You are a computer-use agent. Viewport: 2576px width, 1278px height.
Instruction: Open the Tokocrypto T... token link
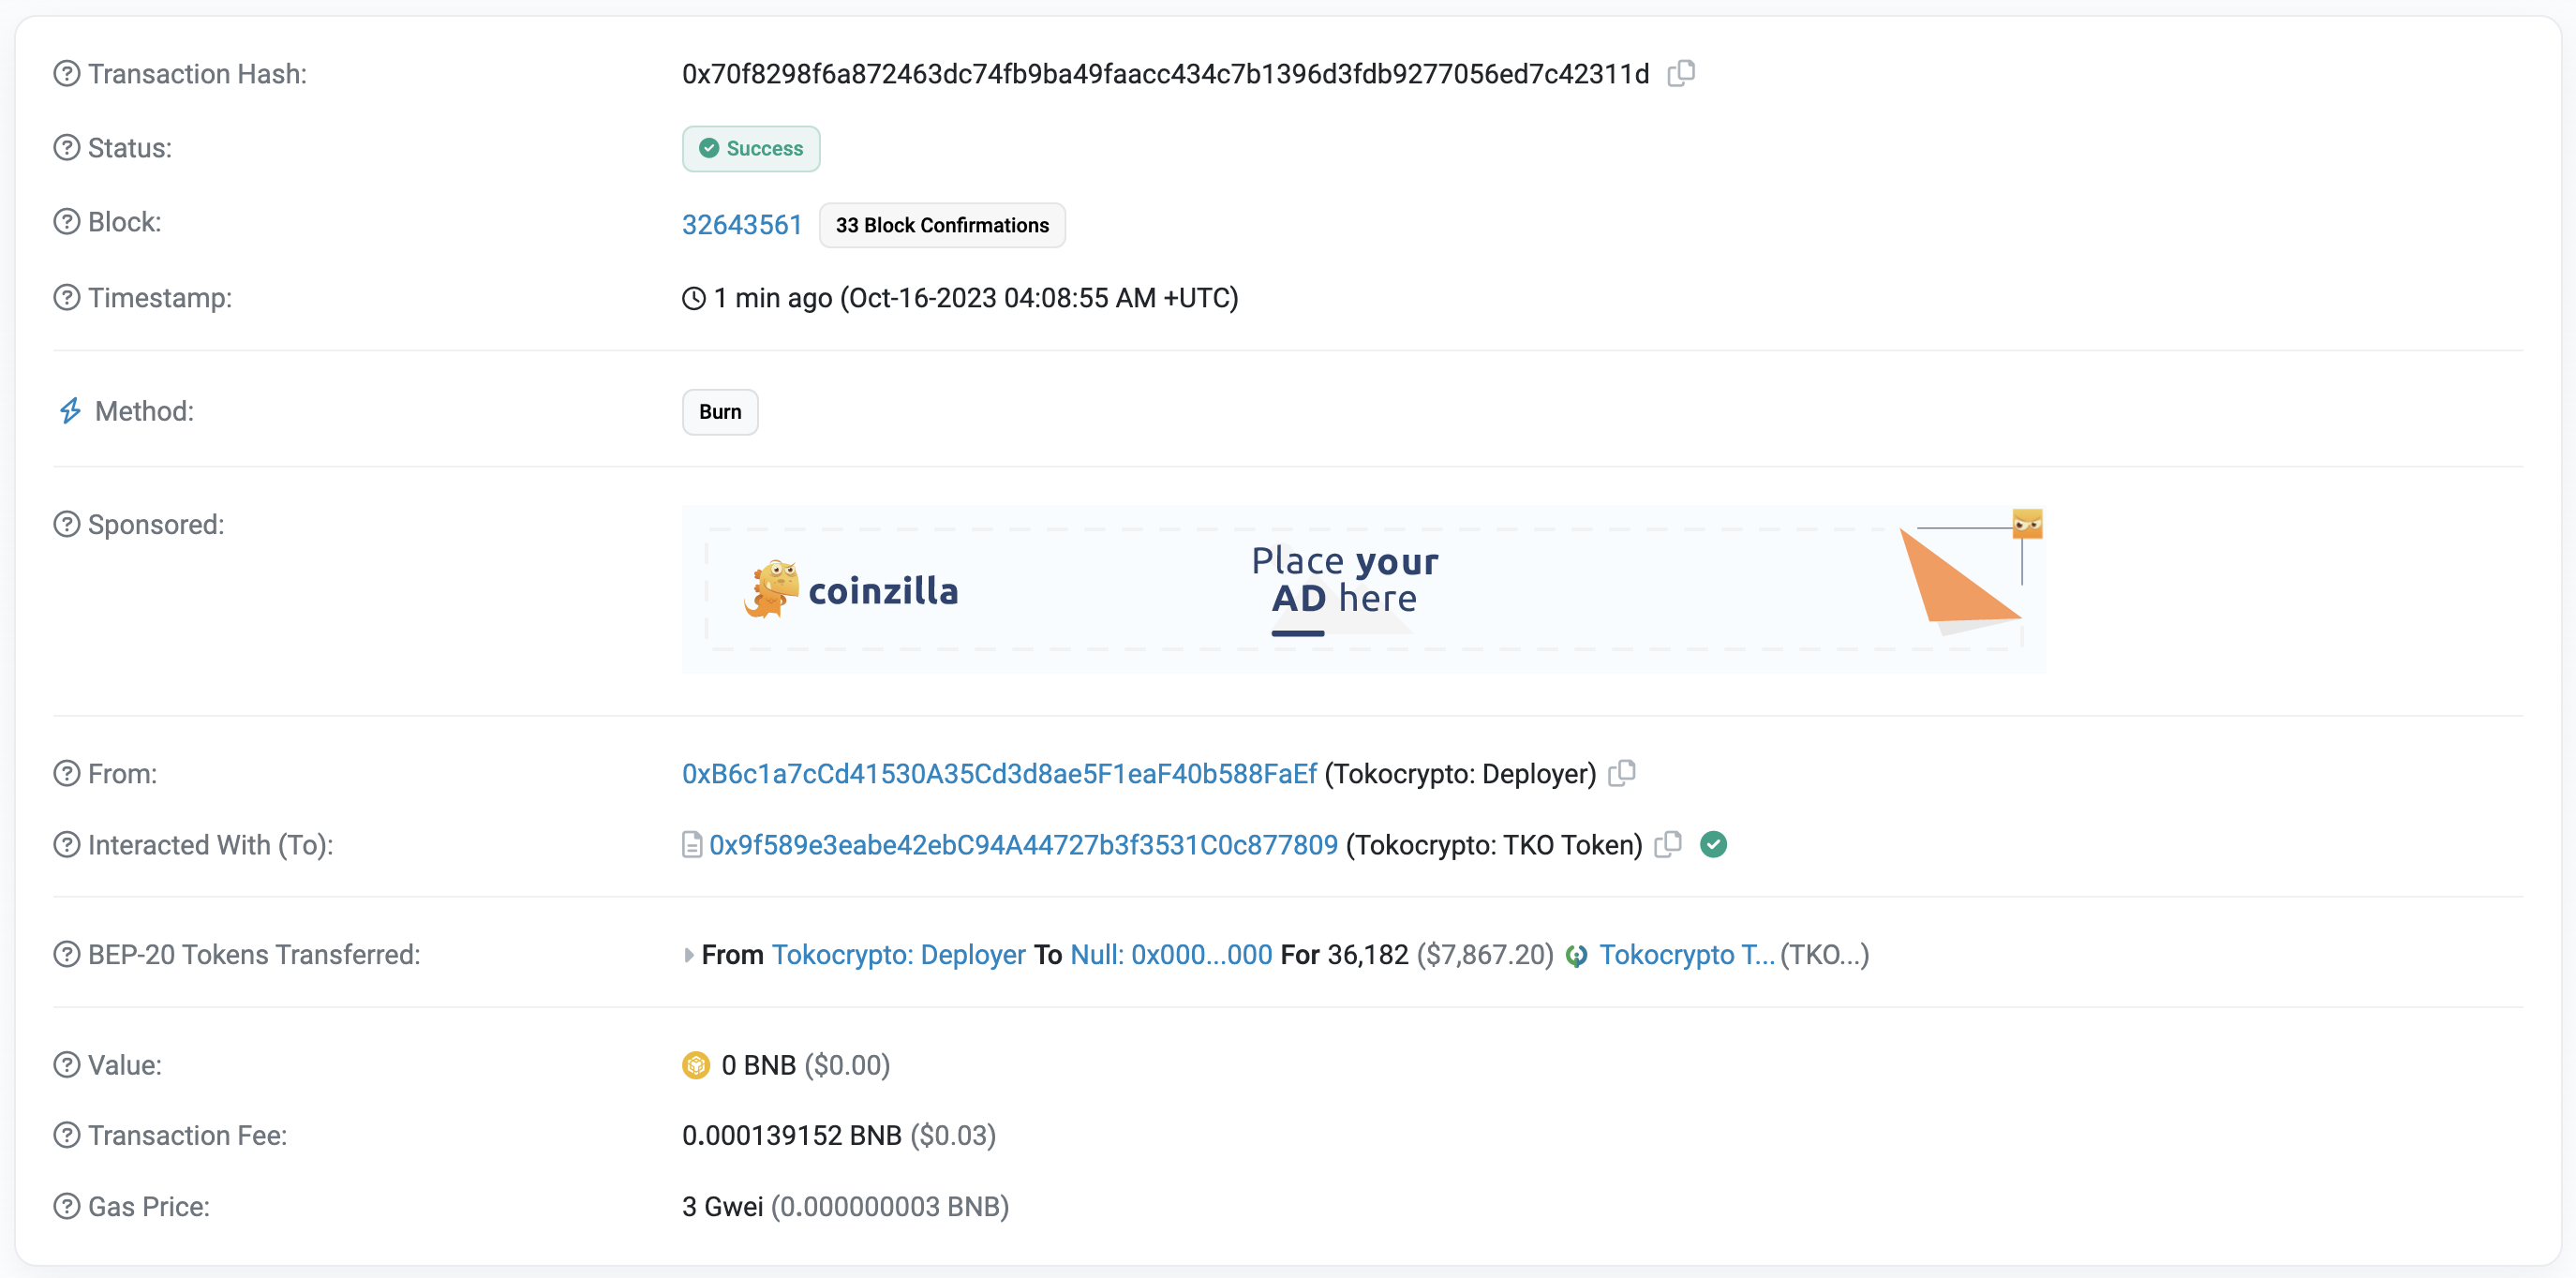1687,954
